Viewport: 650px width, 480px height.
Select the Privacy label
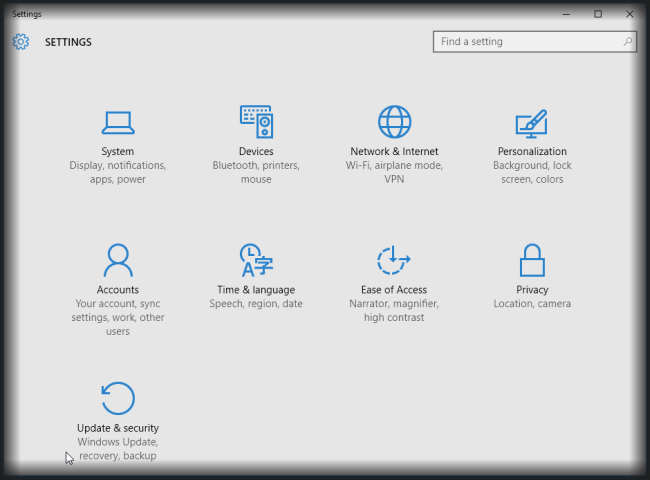pyautogui.click(x=532, y=290)
